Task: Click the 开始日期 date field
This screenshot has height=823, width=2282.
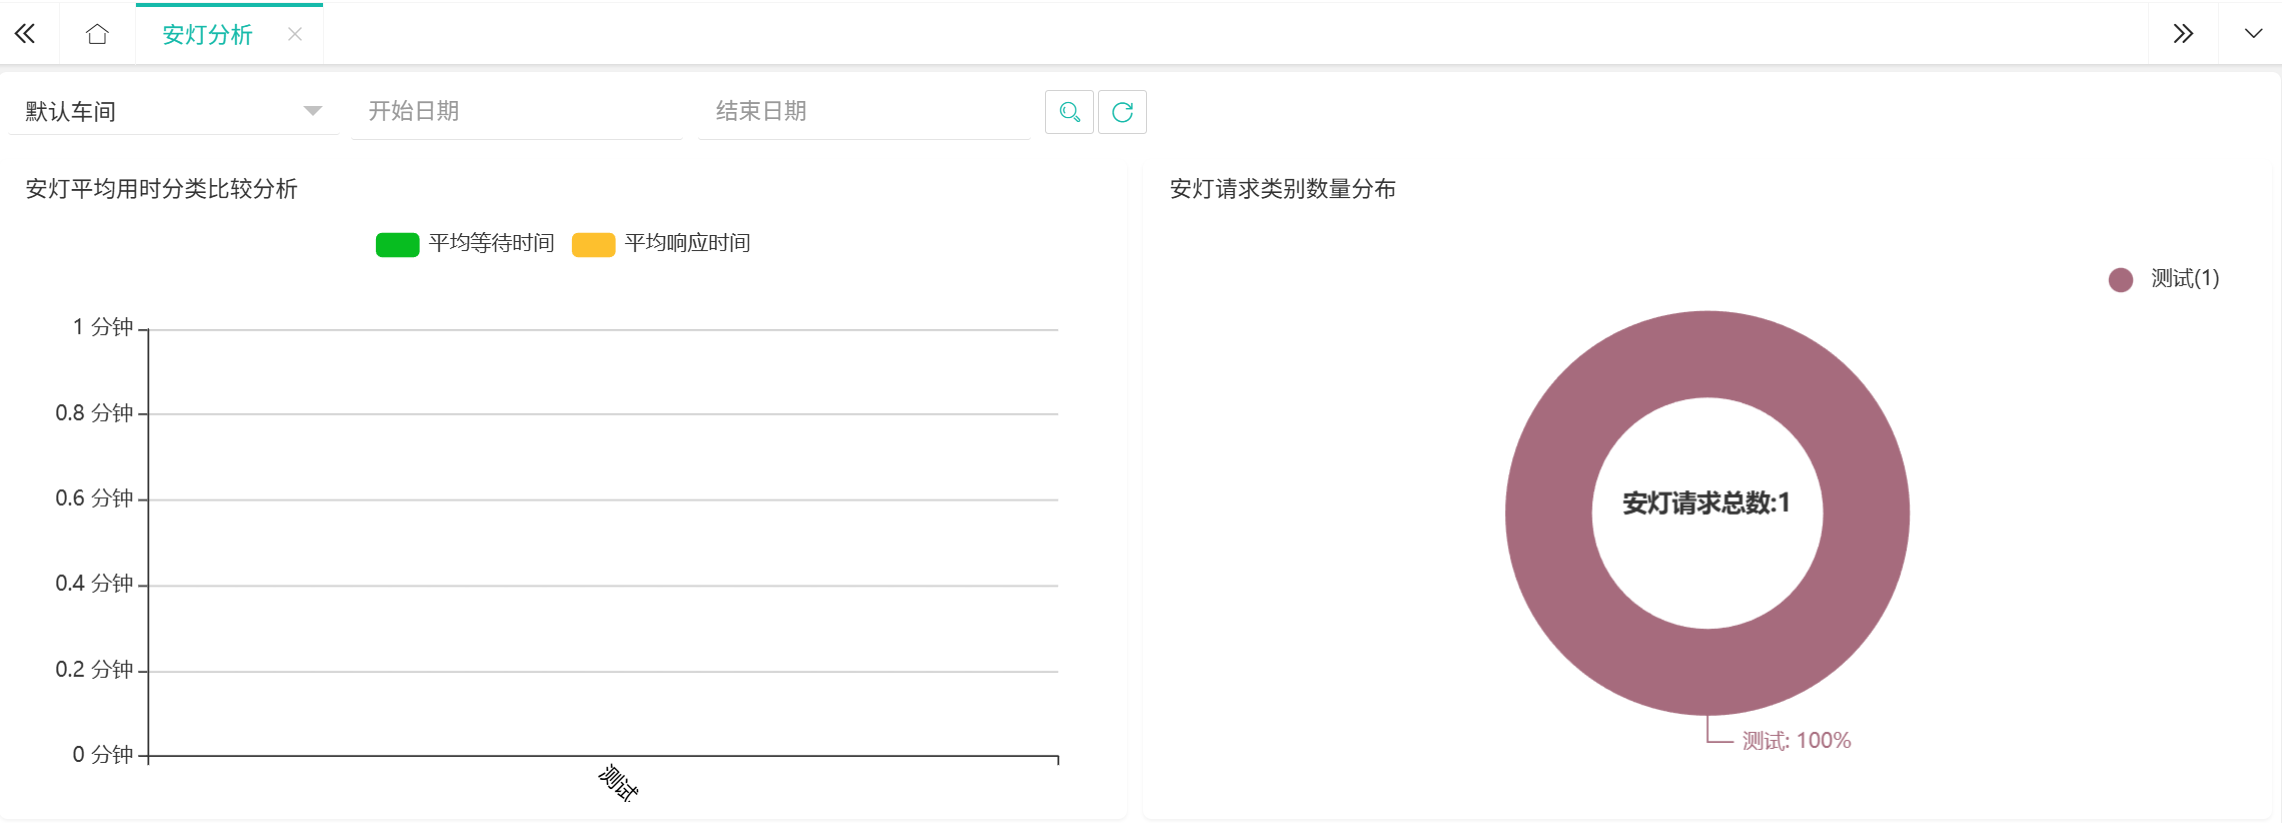Action: point(516,111)
